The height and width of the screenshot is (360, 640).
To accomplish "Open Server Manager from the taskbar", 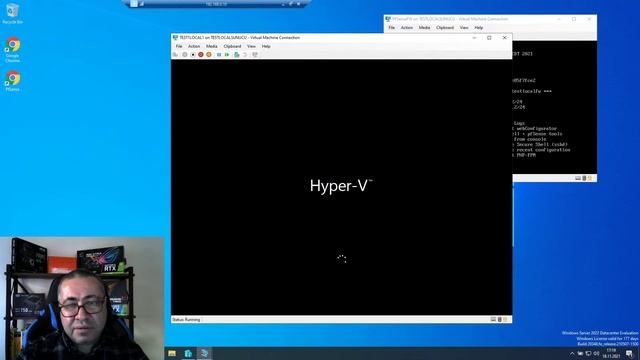I will point(188,353).
